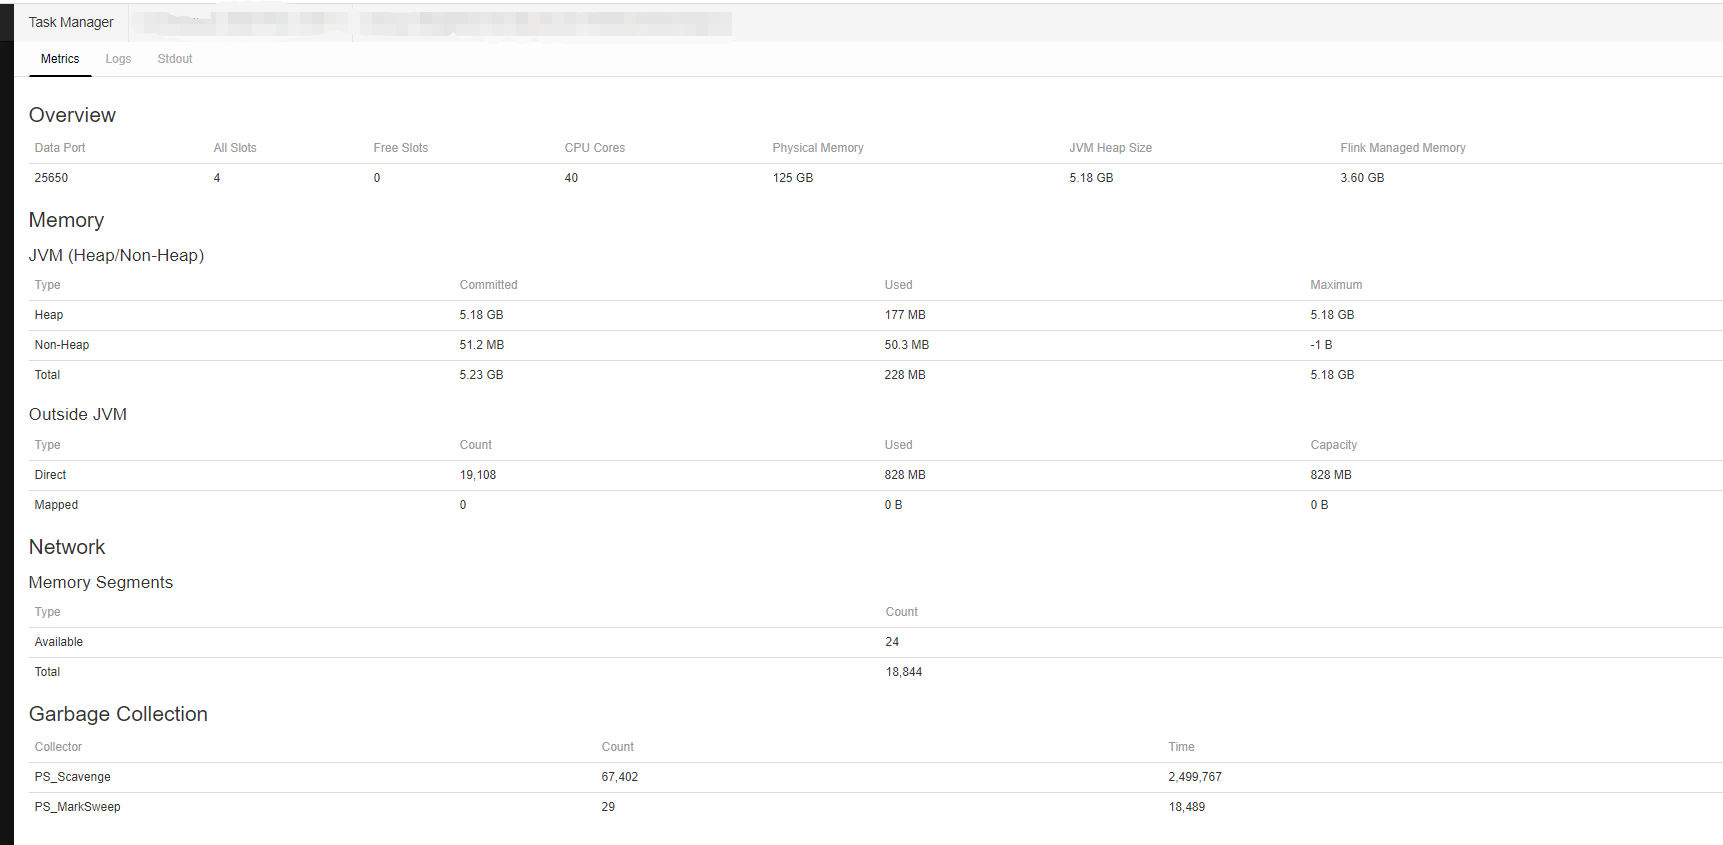Click the Memory Segments subheading

[101, 582]
